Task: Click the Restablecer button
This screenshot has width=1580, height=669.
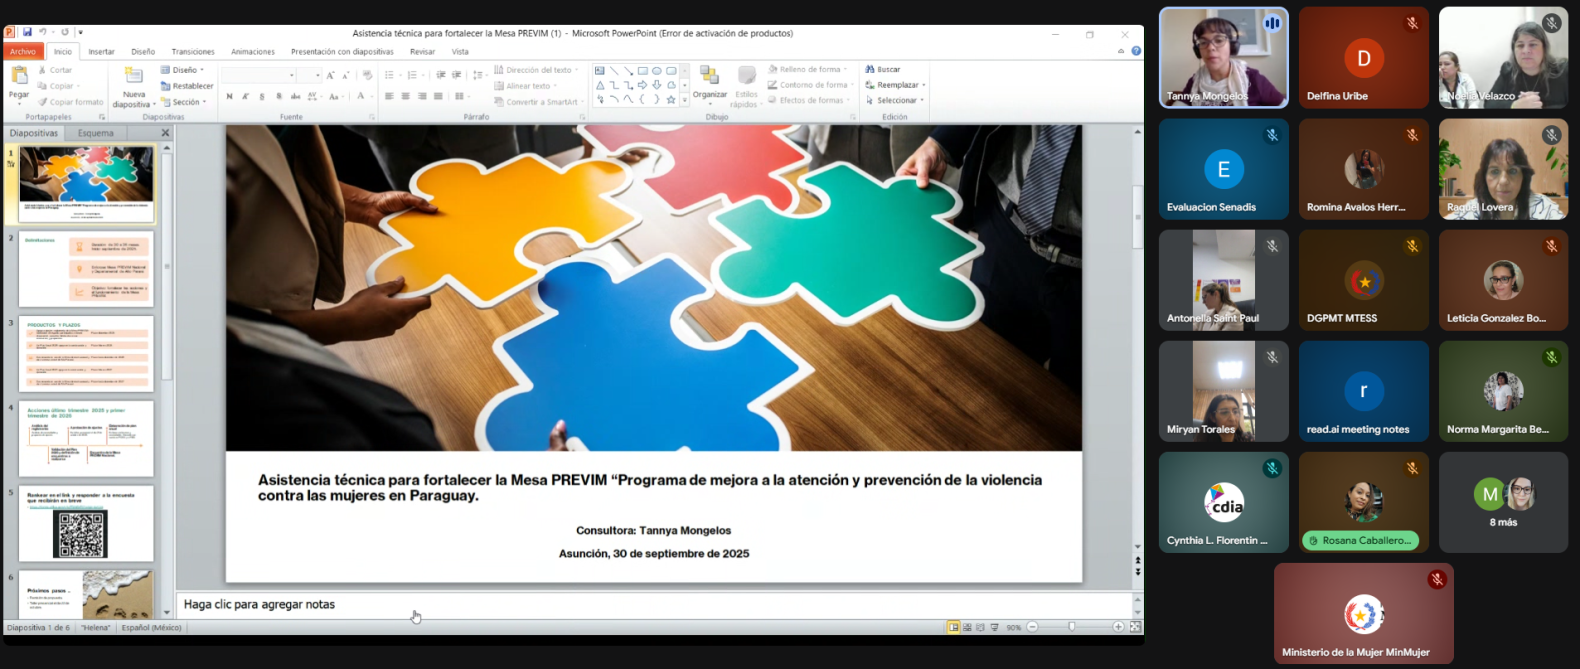Action: 187,86
